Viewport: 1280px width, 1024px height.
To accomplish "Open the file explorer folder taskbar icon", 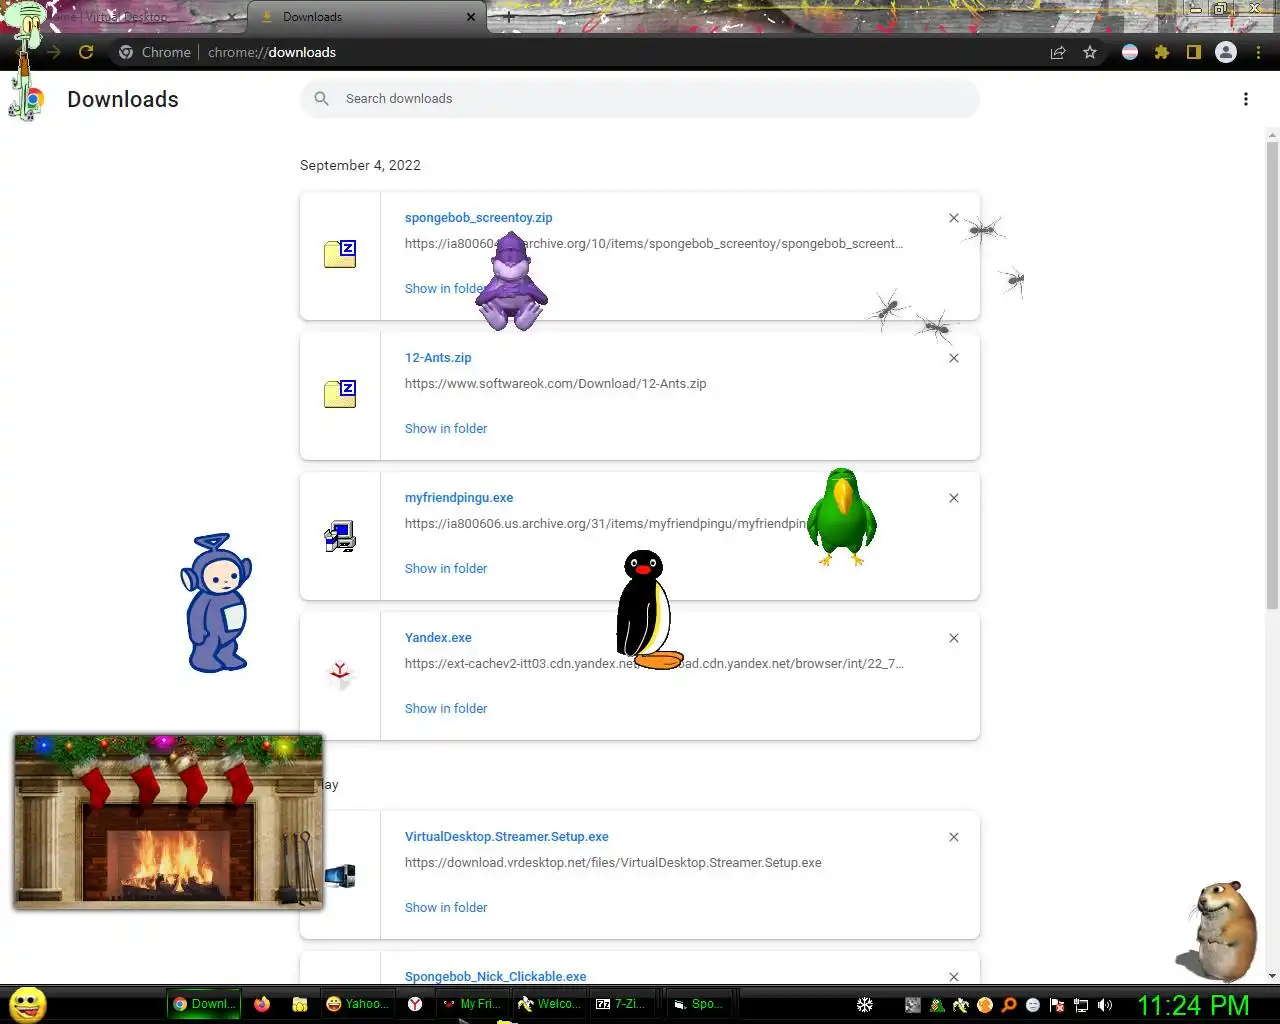I will (299, 1004).
